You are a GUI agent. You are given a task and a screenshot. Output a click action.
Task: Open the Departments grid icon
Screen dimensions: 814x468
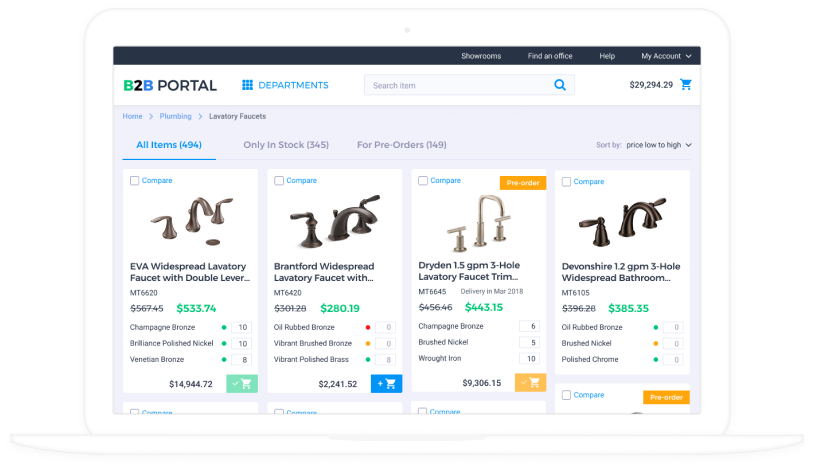(247, 85)
